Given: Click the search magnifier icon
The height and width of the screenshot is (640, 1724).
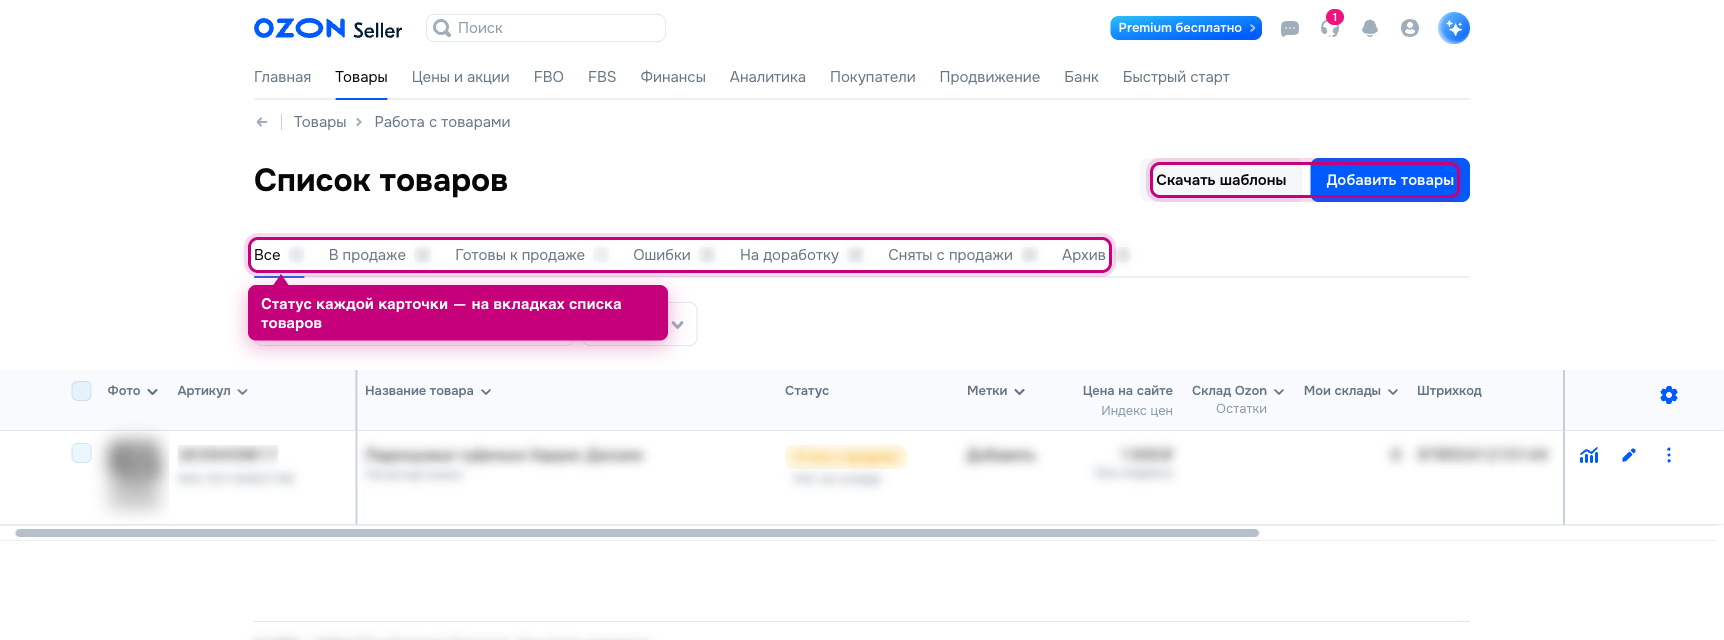Looking at the screenshot, I should (x=442, y=28).
